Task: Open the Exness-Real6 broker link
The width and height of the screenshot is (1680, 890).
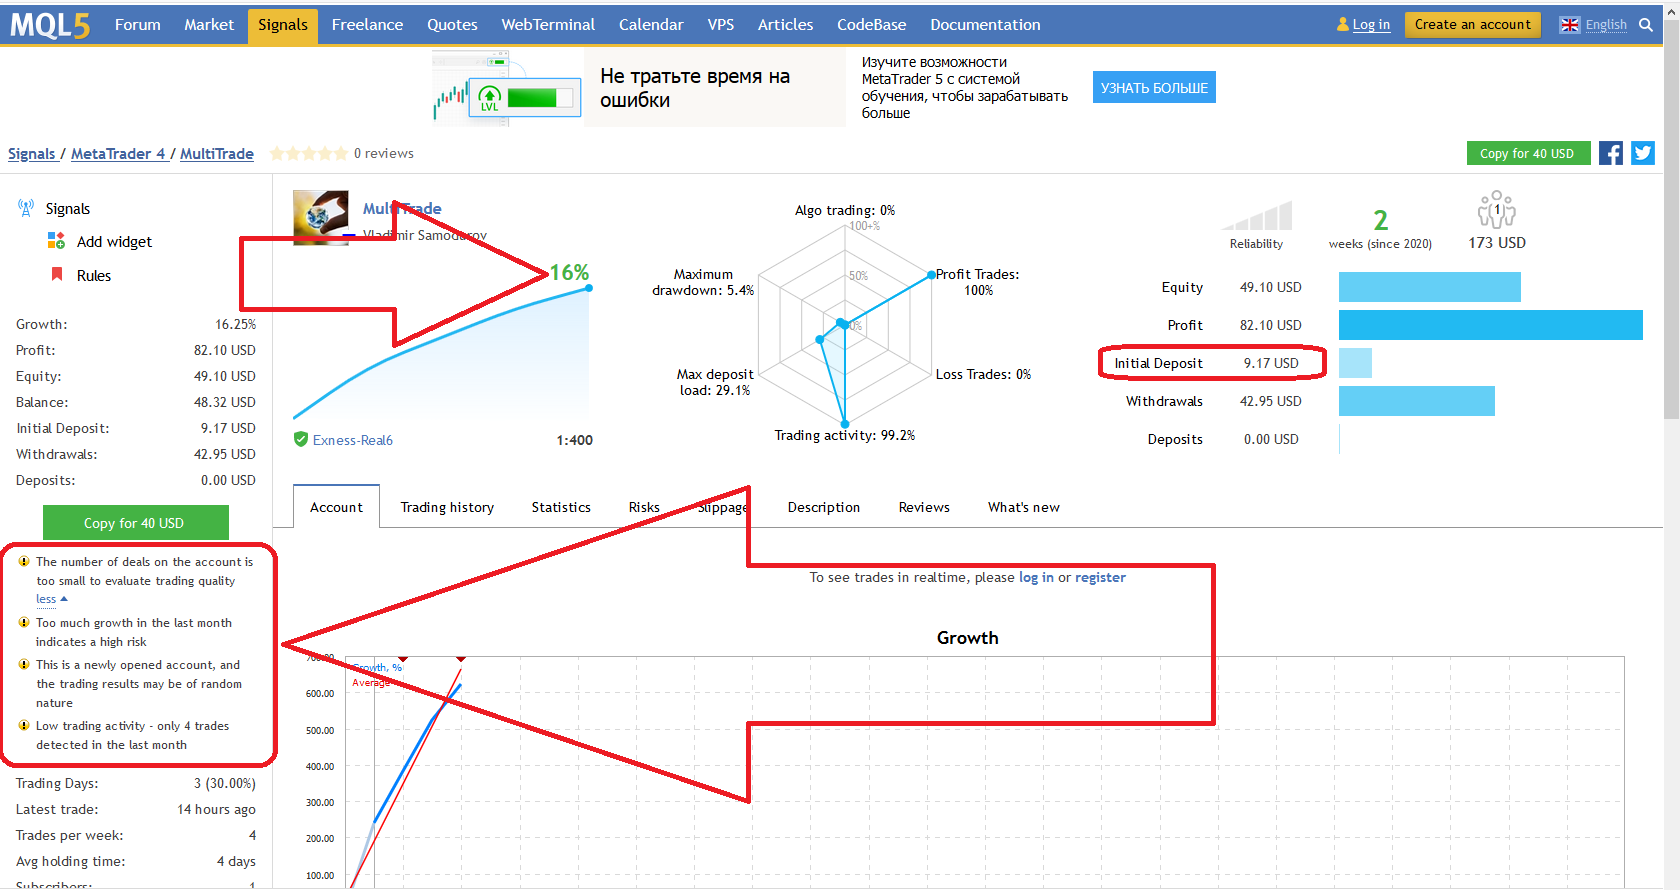Action: click(x=352, y=440)
